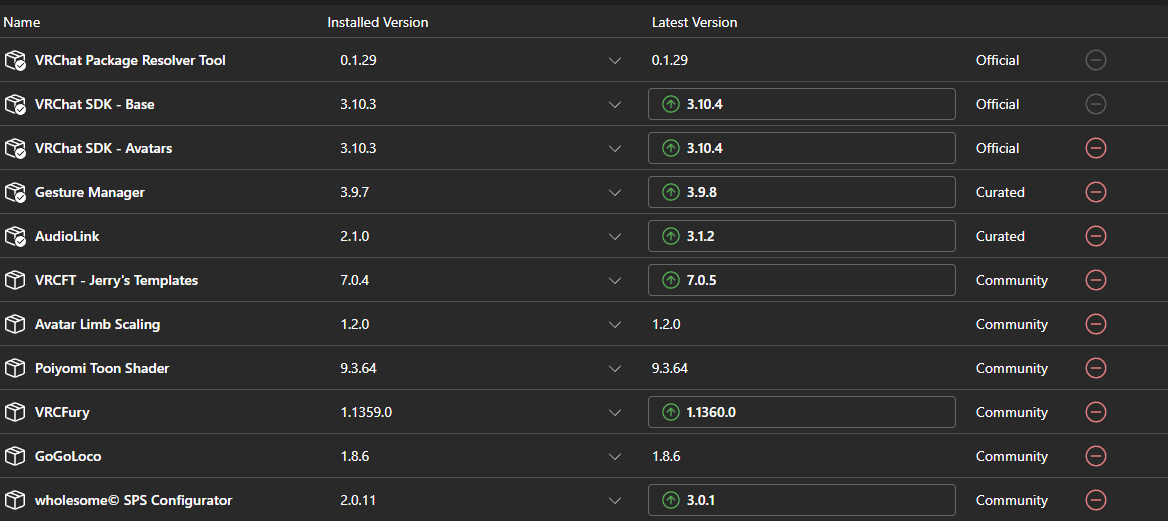Screen dimensions: 1168x521
Task: Click the package icon beside Avatar Limb Scaling
Action: [15, 324]
